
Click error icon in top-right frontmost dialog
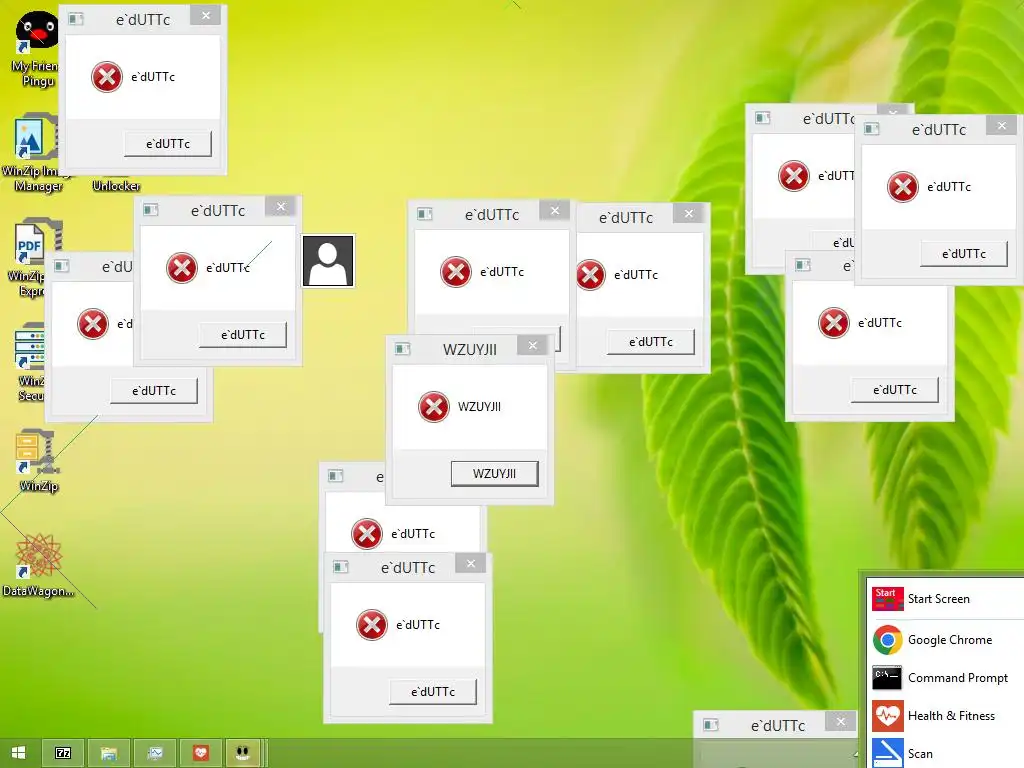903,187
